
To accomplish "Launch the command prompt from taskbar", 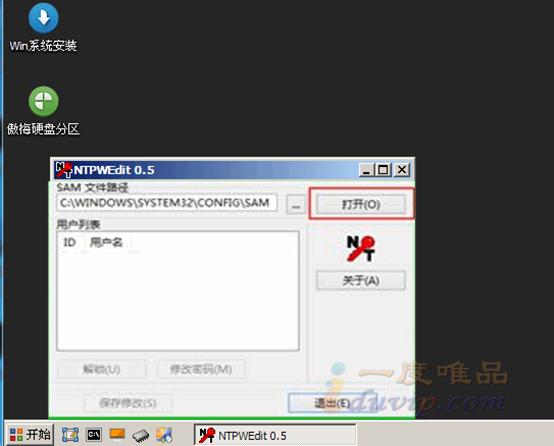I will (x=94, y=435).
